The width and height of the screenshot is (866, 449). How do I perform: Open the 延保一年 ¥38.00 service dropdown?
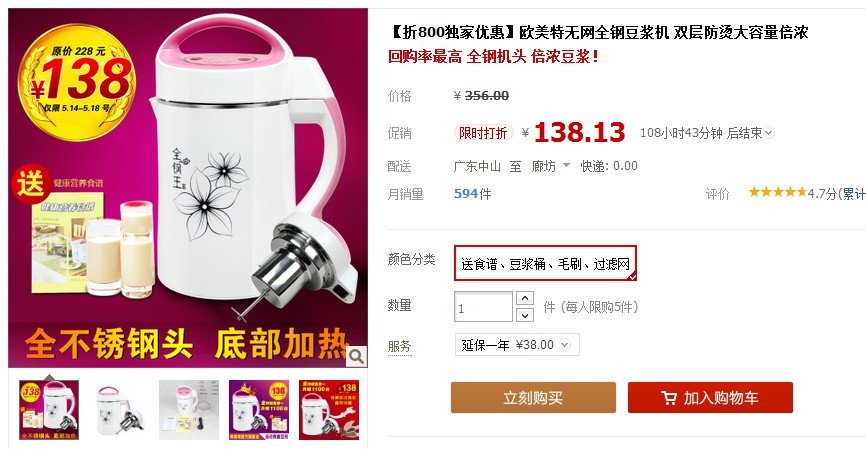[x=517, y=345]
